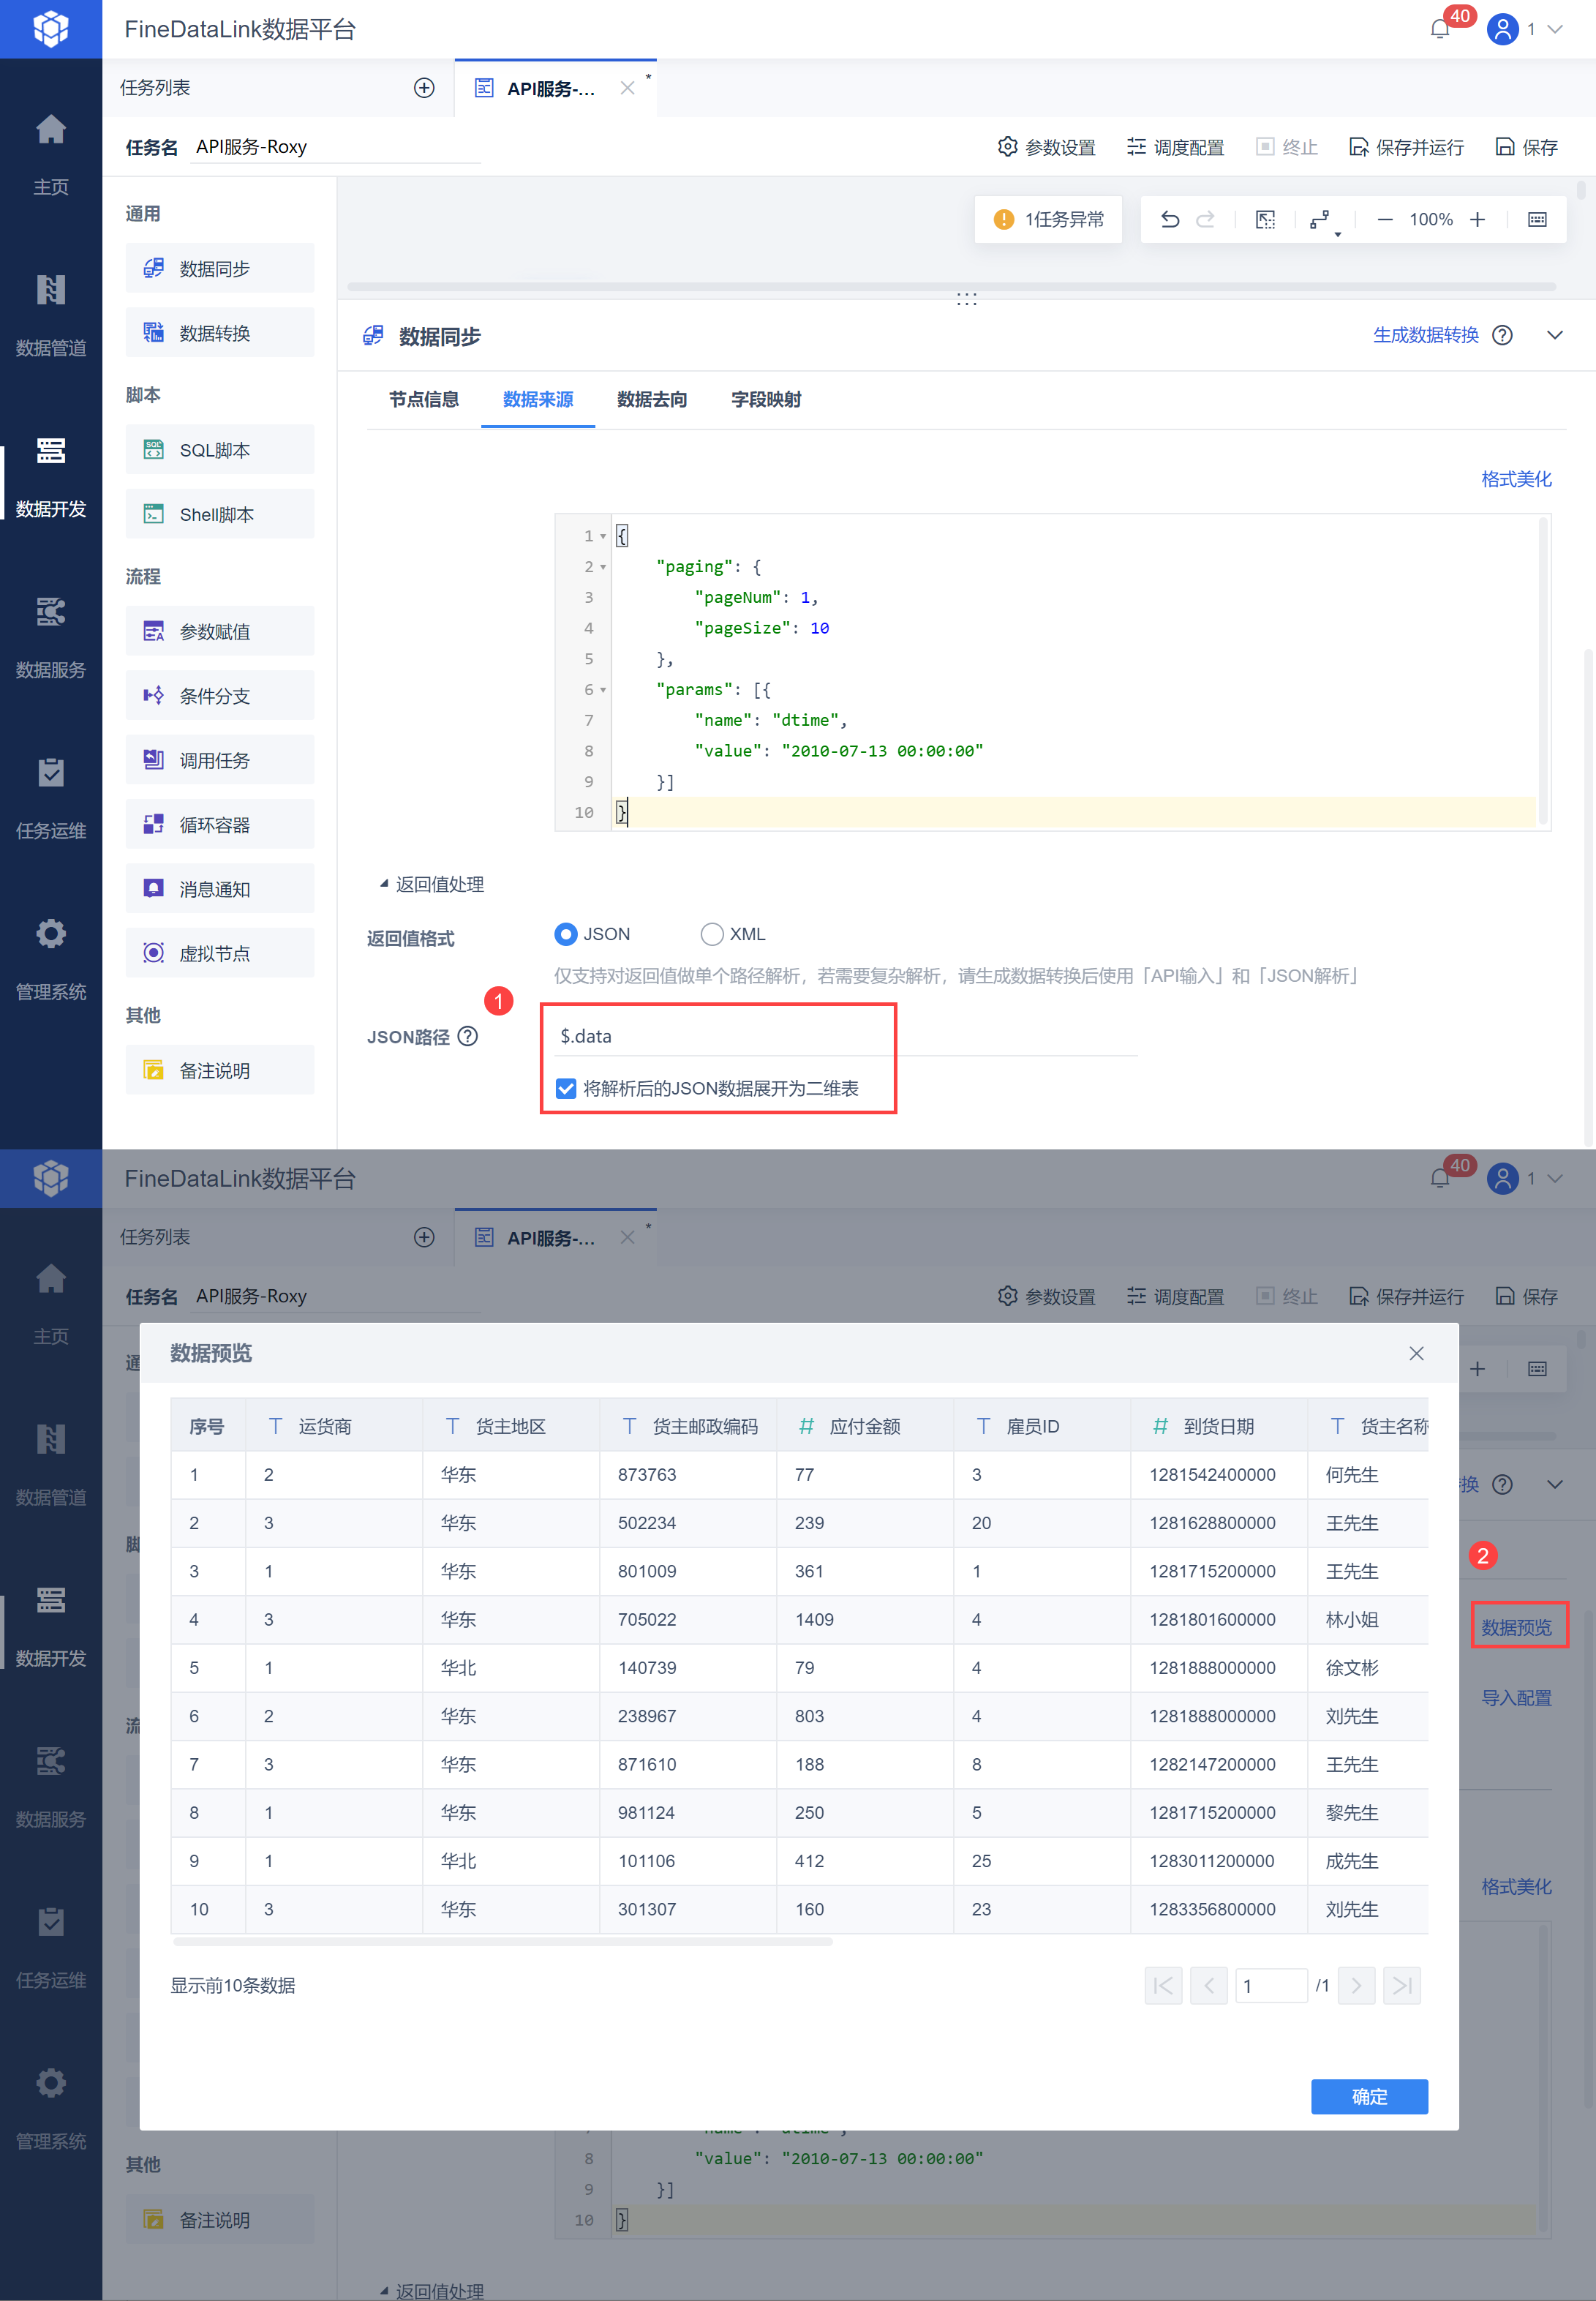Screen dimensions: 1596x2301
Task: Open 参数设置 gear icon
Action: pos(1007,147)
